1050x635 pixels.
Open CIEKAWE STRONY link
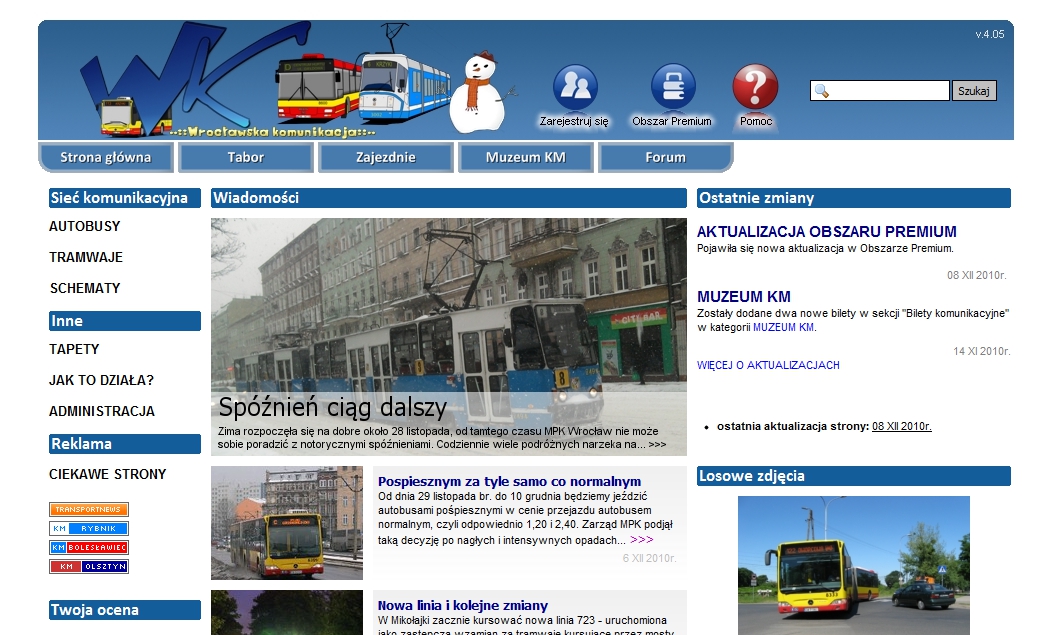pyautogui.click(x=108, y=474)
